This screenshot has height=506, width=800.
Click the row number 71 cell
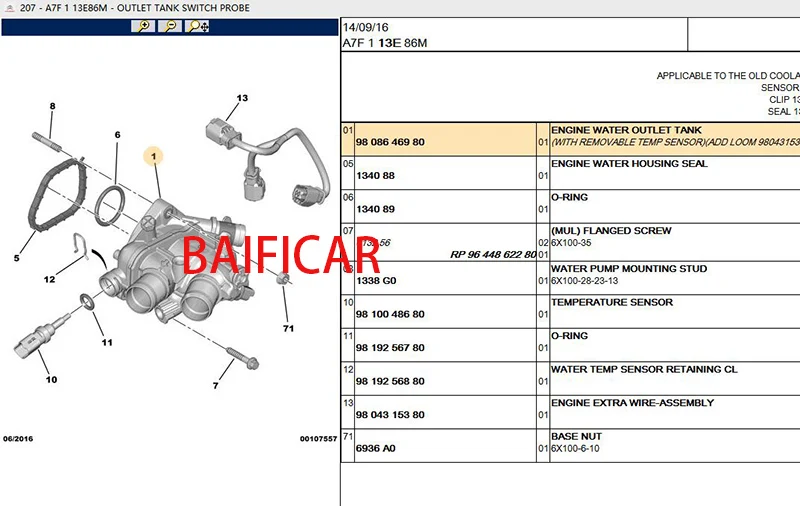[348, 446]
